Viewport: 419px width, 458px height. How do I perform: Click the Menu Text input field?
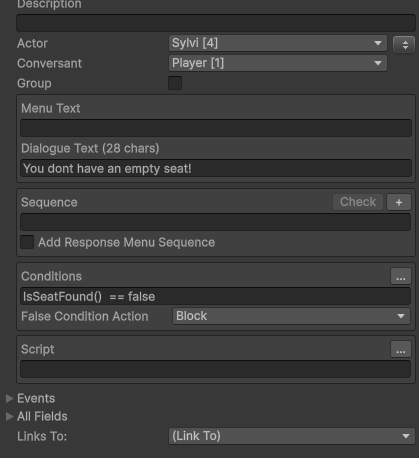click(x=216, y=128)
